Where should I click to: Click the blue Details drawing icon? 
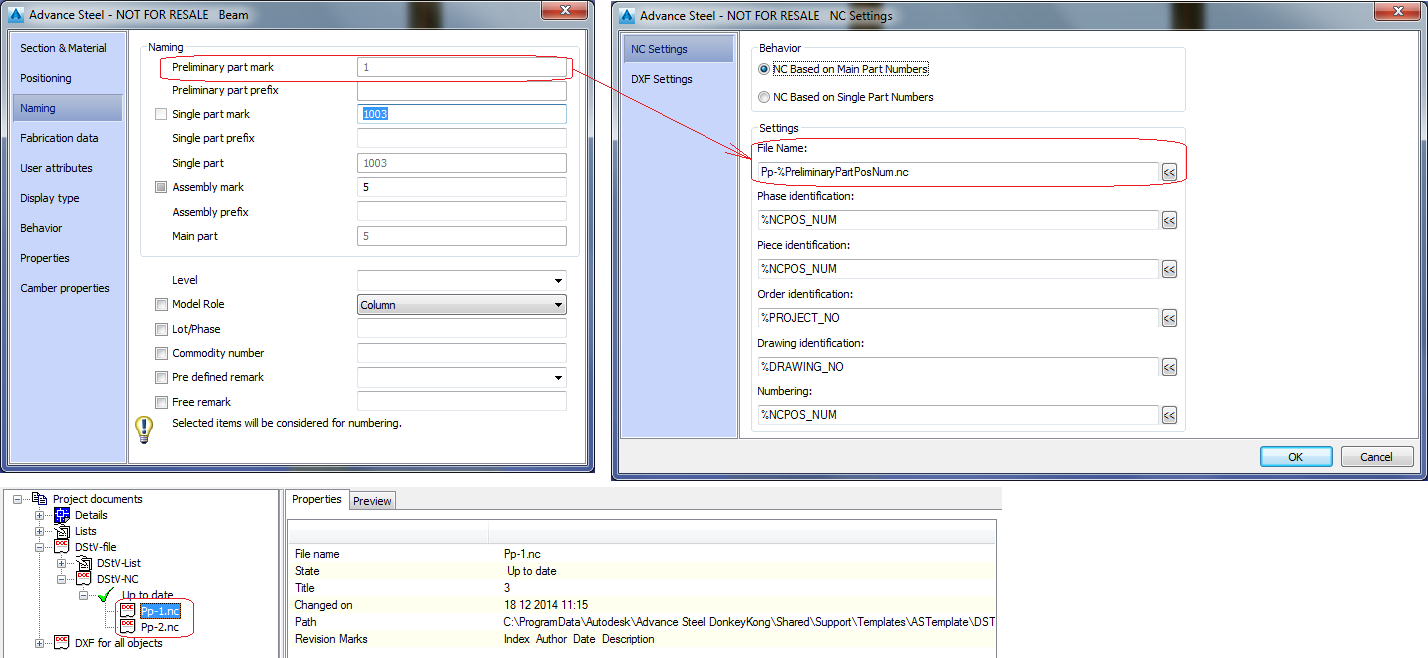click(x=62, y=515)
